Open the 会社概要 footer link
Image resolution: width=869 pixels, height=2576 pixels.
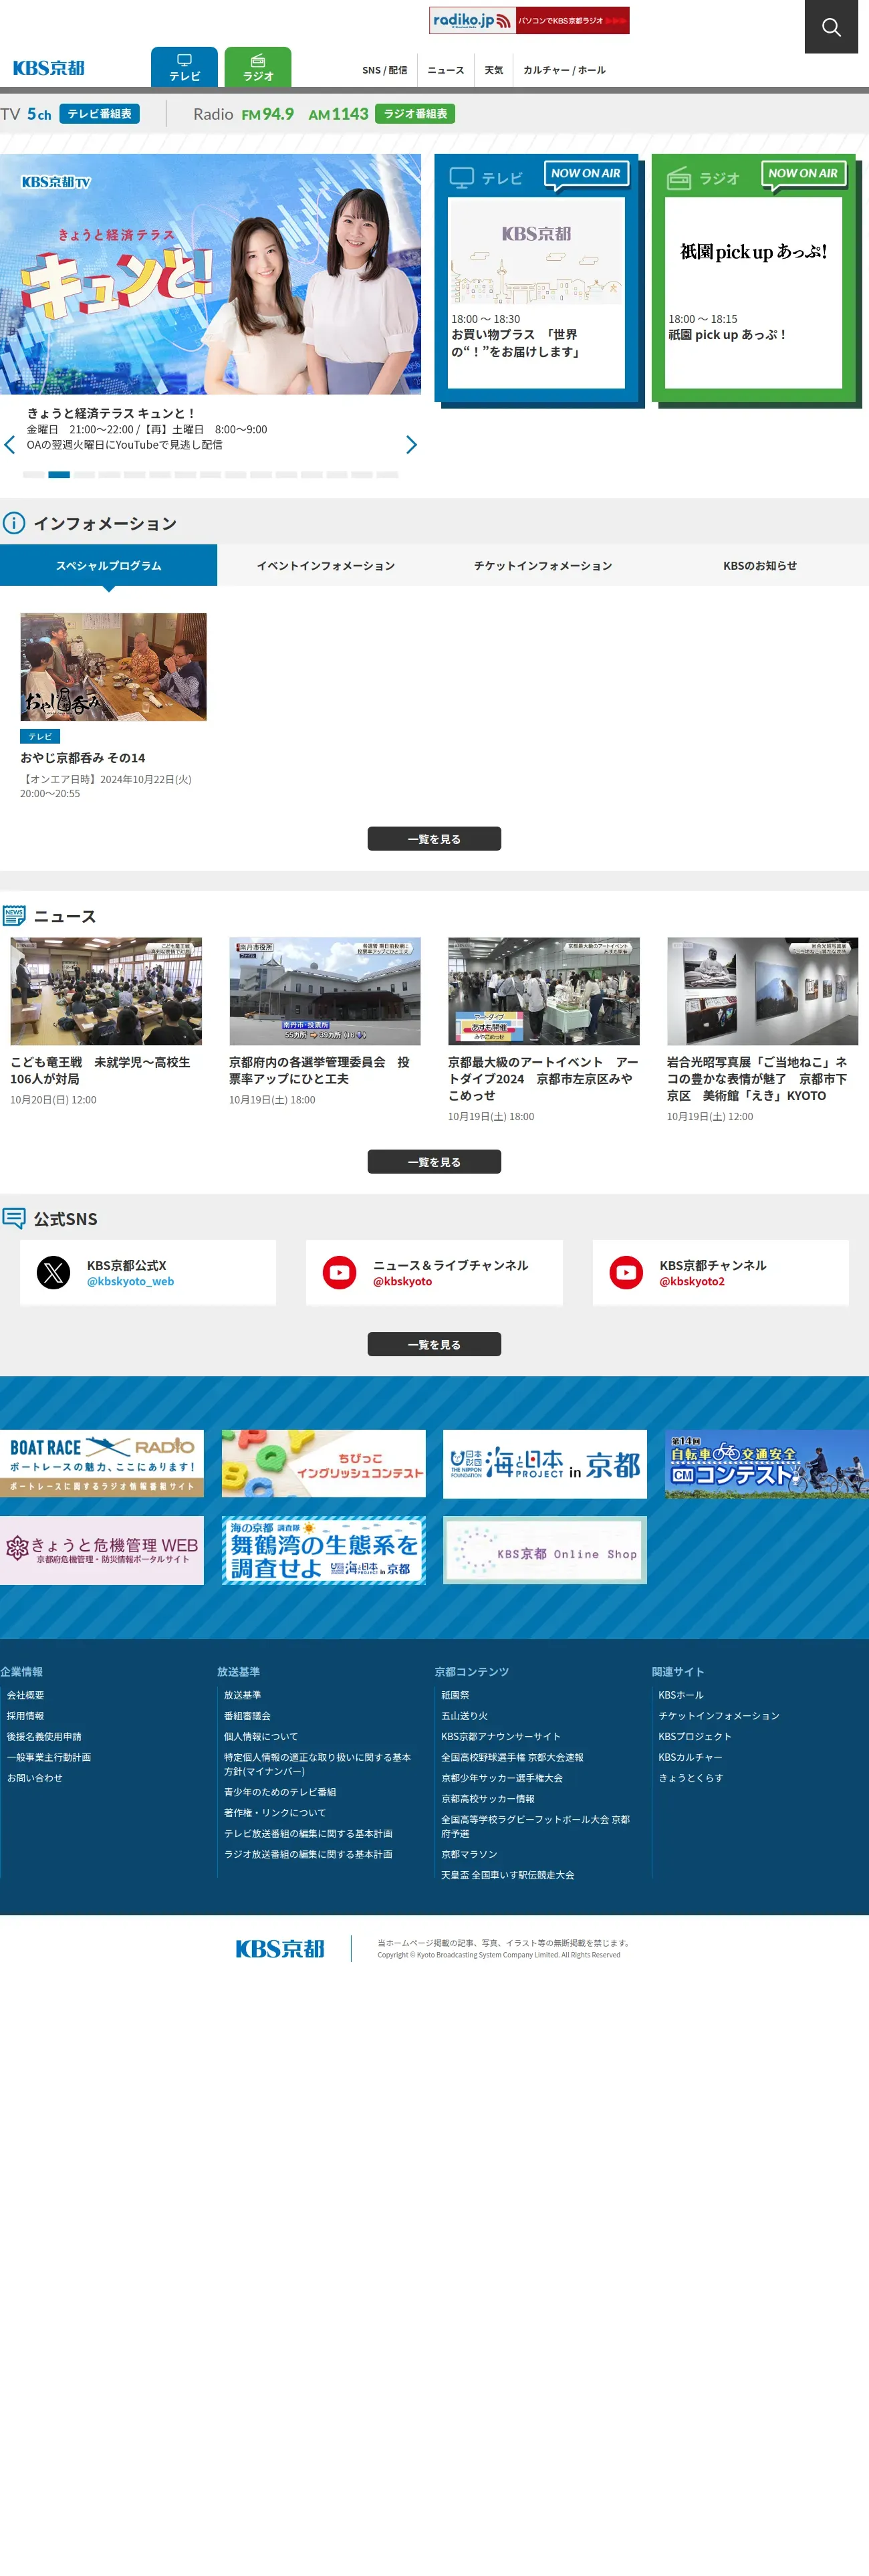click(26, 1695)
